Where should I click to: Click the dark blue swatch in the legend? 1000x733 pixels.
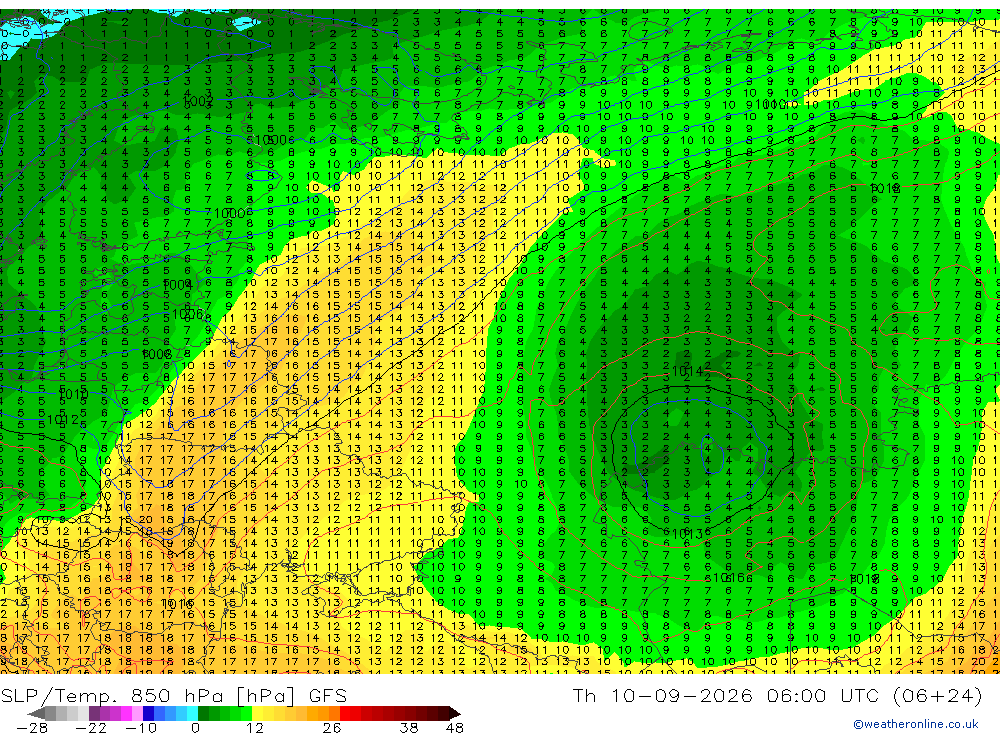(149, 713)
